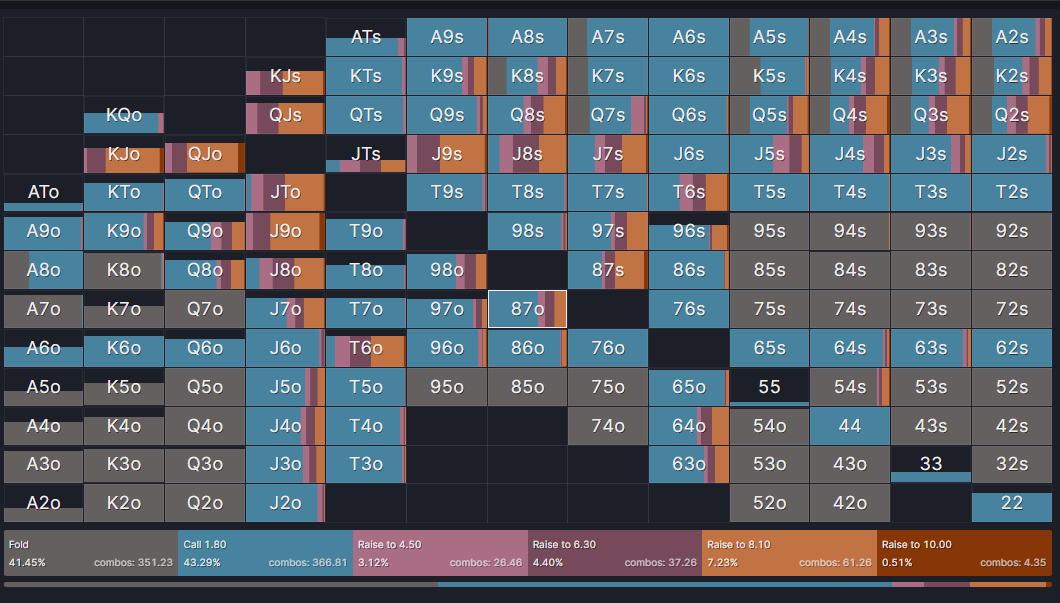The image size is (1060, 603).
Task: Click the pocket 55 pair cell
Action: coord(769,387)
